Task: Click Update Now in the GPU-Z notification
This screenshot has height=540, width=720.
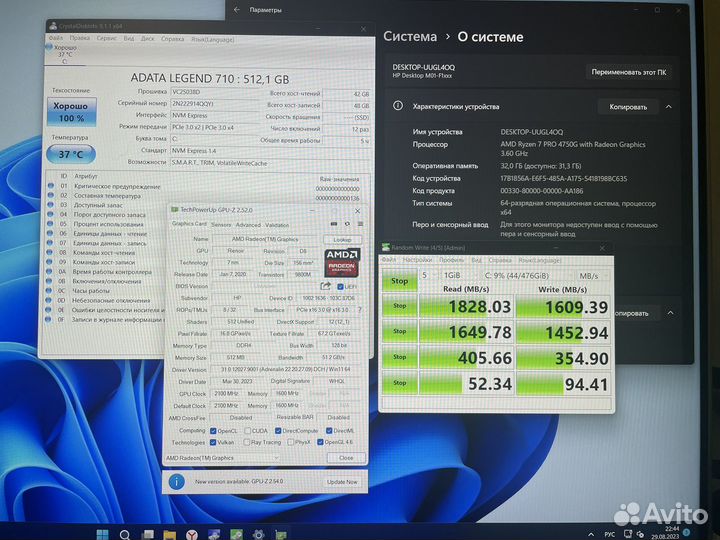Action: (342, 482)
